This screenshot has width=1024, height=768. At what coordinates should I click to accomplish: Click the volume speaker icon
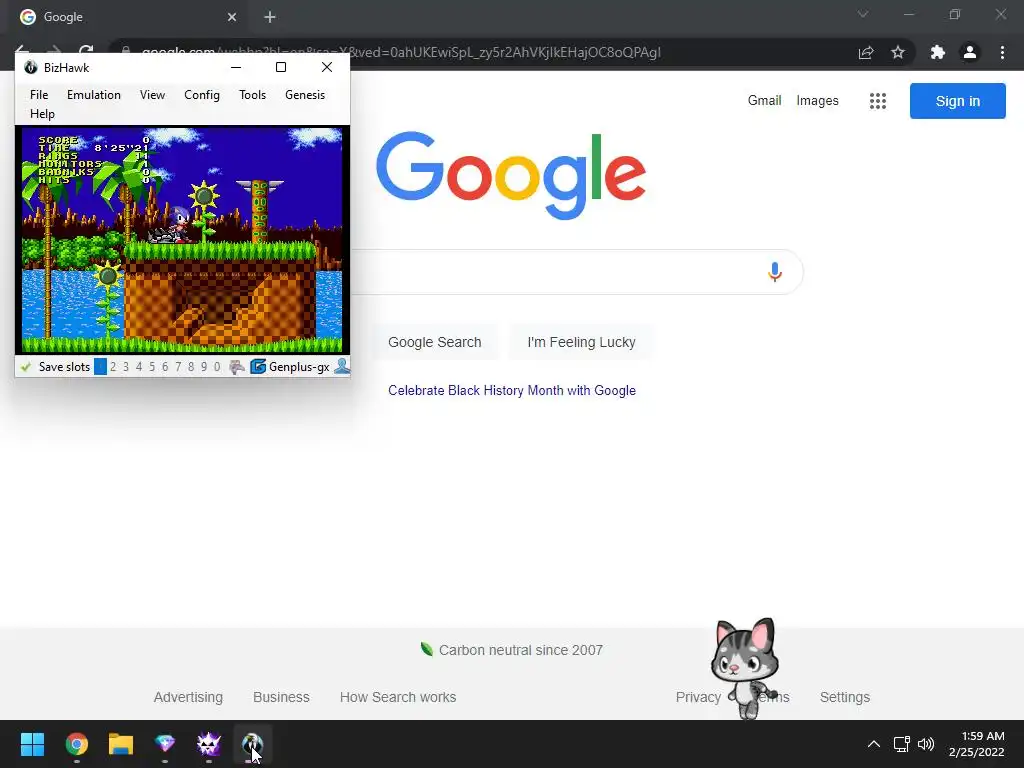point(925,744)
